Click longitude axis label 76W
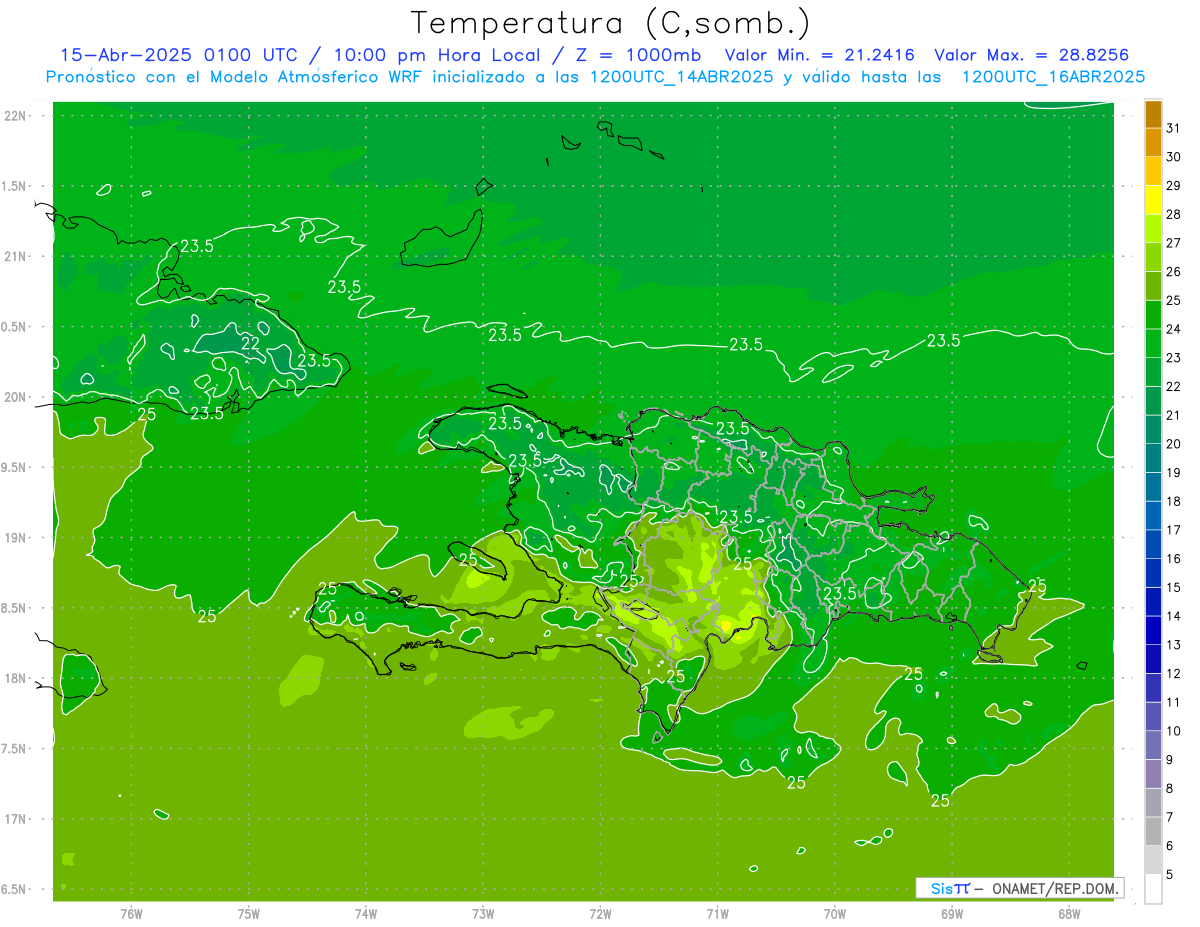1200x927 pixels. [x=131, y=913]
